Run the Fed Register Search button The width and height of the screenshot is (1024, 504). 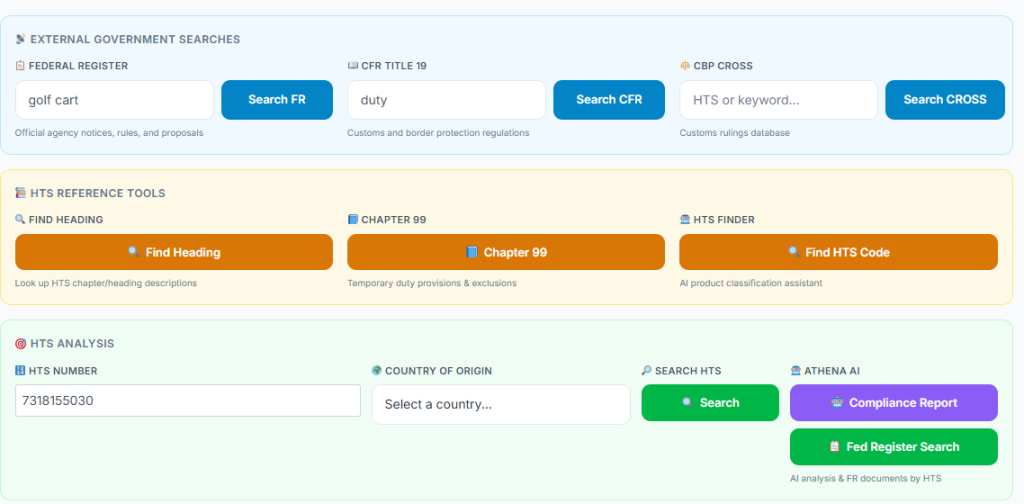pyautogui.click(x=893, y=447)
